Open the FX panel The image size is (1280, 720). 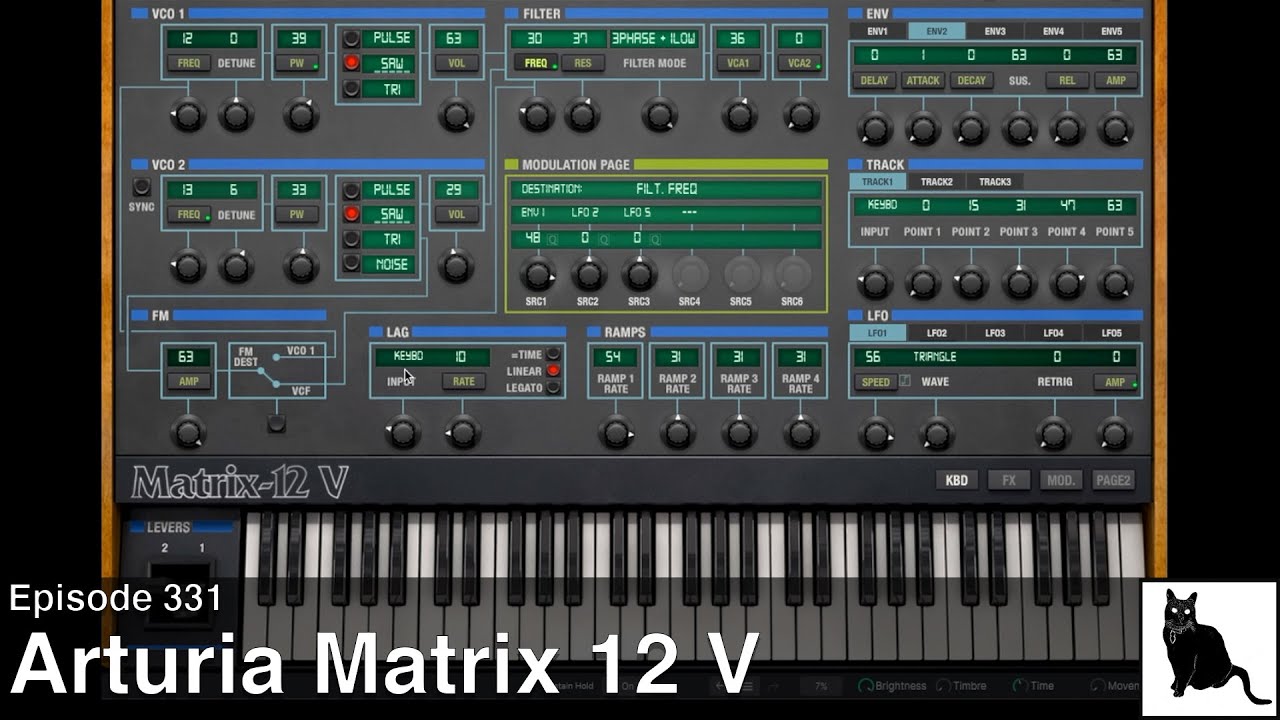pyautogui.click(x=1009, y=480)
